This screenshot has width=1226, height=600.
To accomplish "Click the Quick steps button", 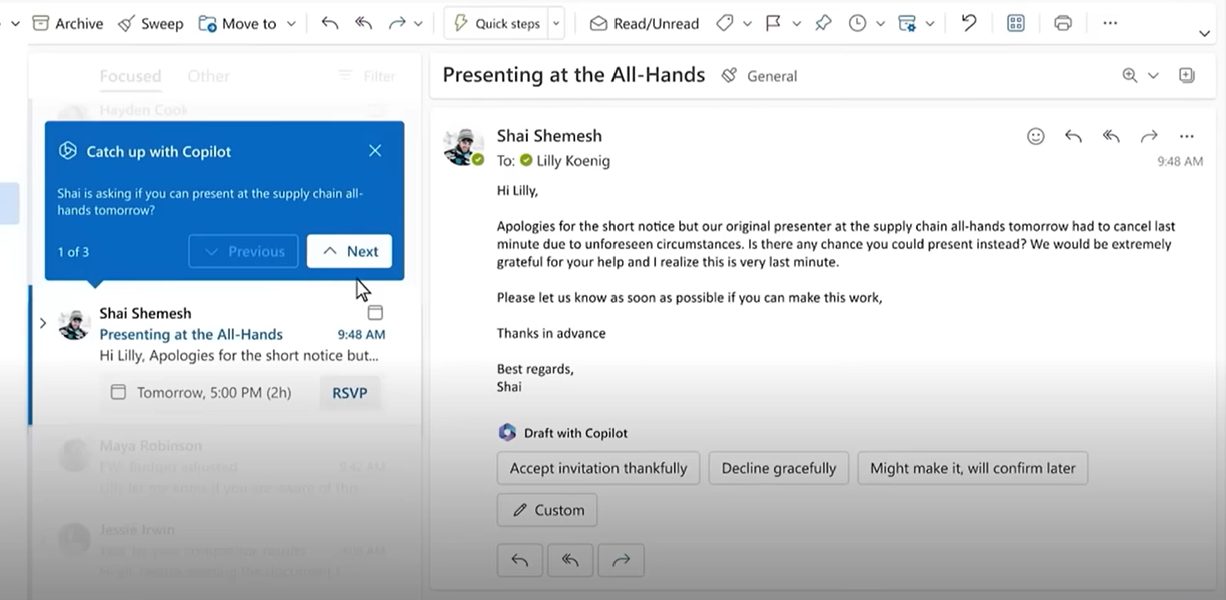I will pos(496,23).
